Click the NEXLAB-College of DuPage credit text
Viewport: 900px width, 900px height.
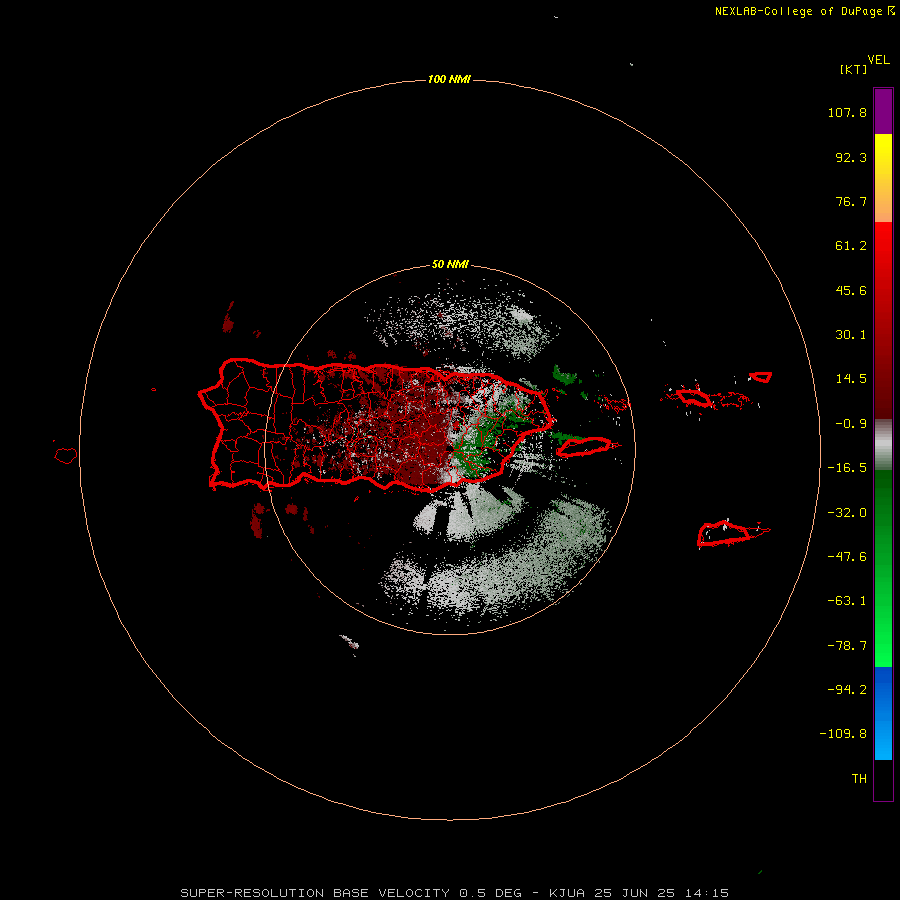[804, 11]
